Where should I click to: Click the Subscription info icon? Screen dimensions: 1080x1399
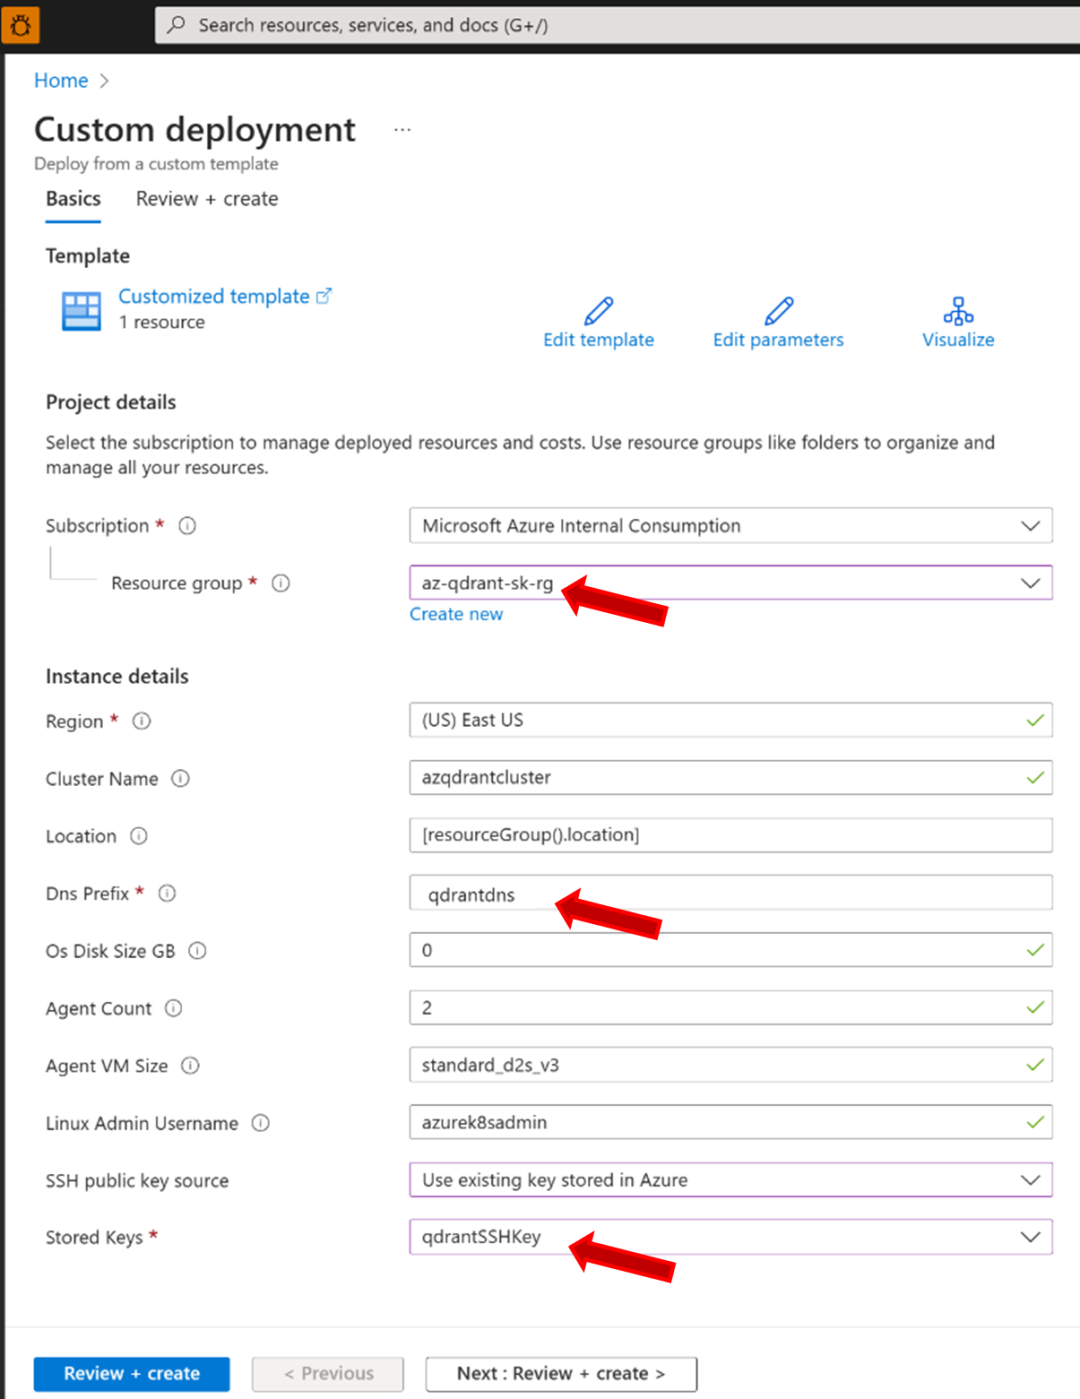187,526
